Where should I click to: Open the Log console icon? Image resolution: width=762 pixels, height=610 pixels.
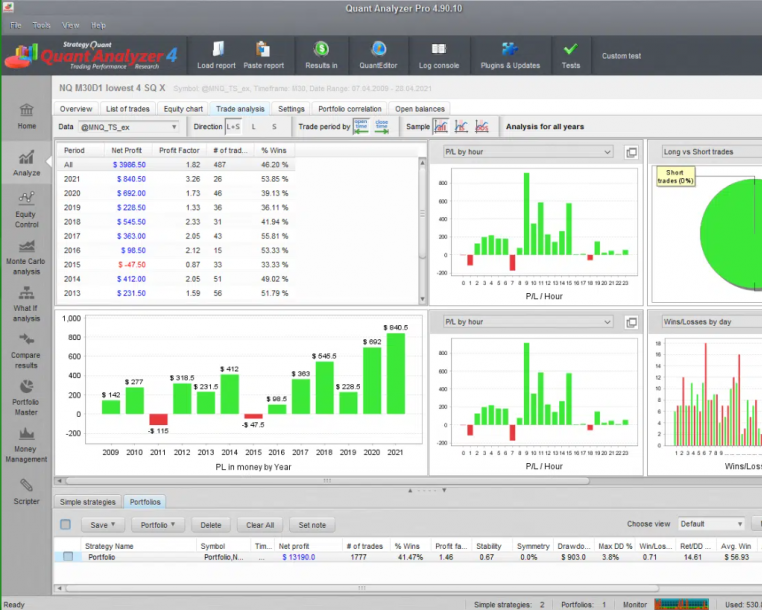click(x=438, y=49)
